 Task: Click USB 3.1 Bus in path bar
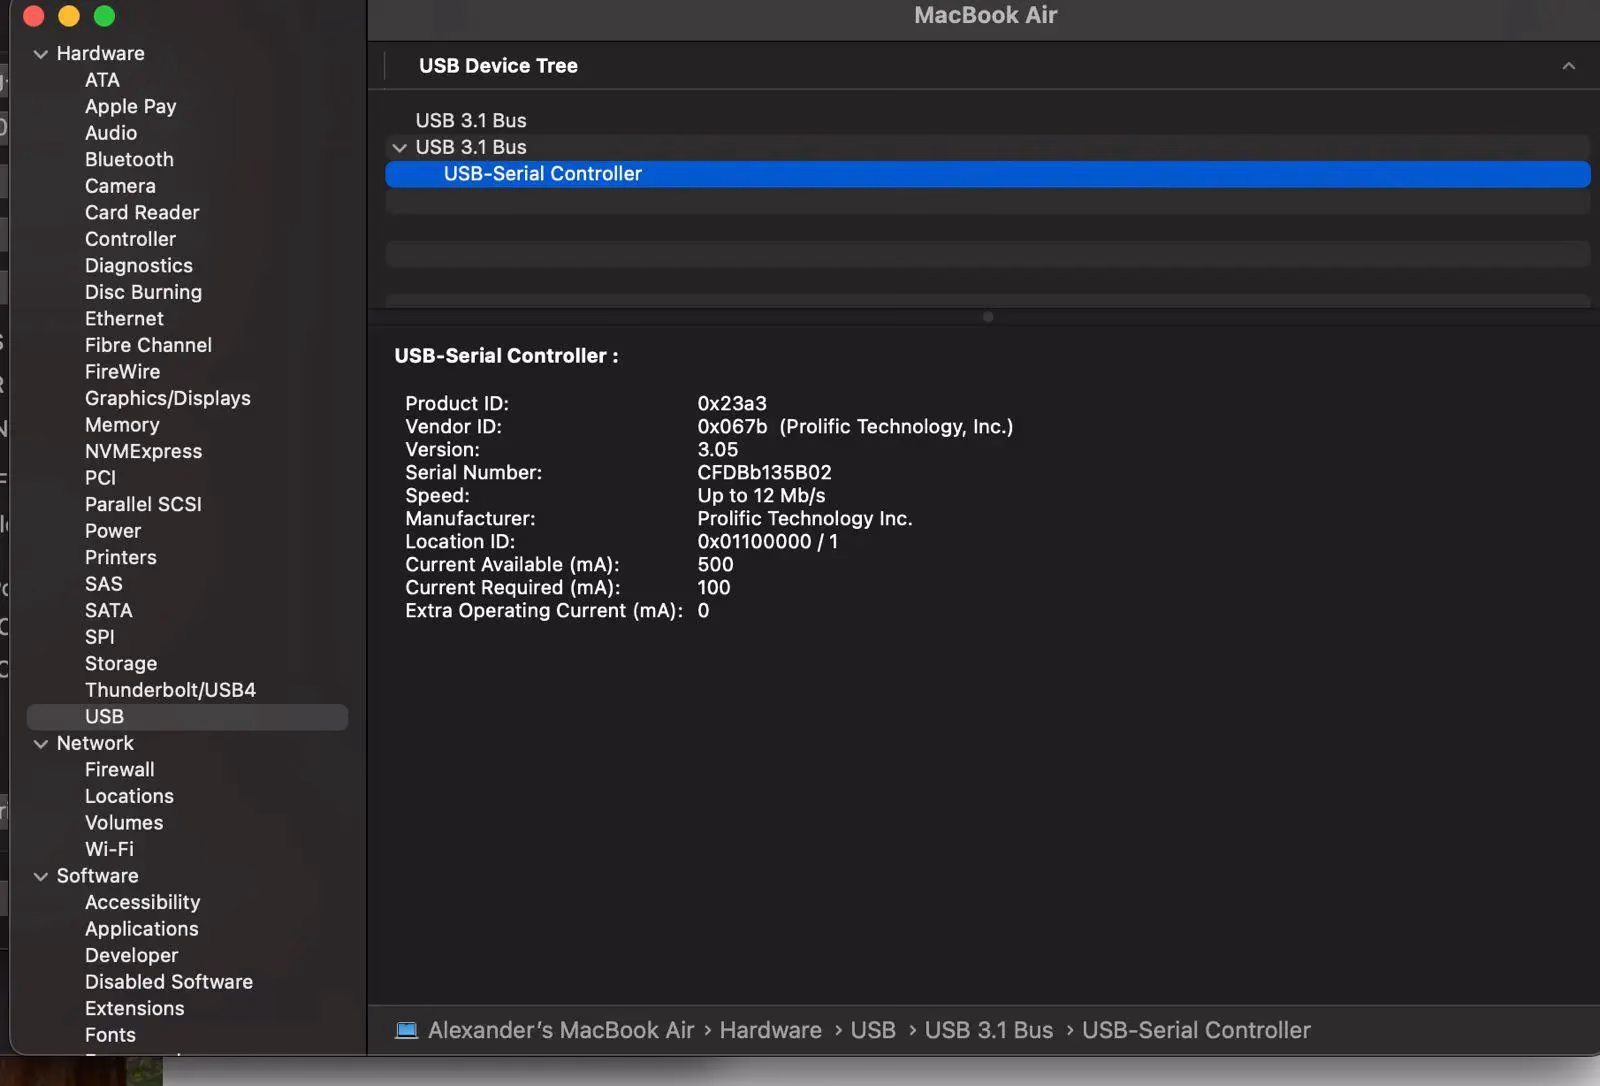tap(988, 1030)
